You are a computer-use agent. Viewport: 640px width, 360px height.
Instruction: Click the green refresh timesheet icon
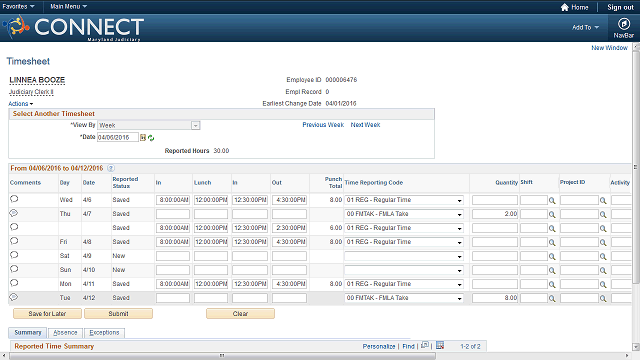[151, 138]
